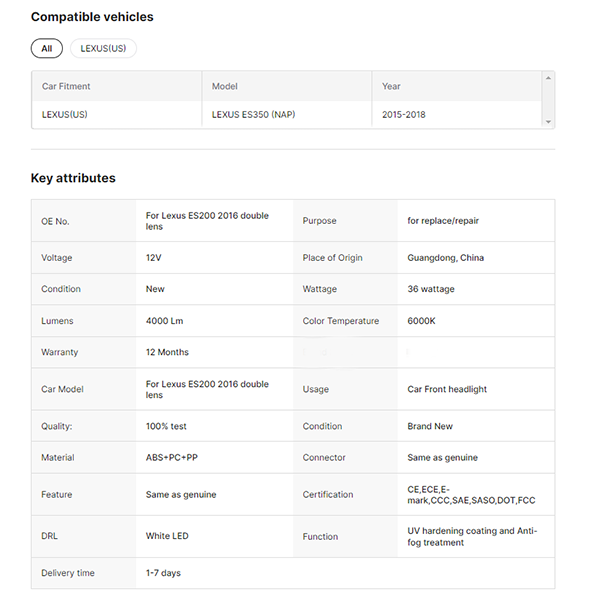Click the 6000K color temperature value
The image size is (600, 600).
coord(421,321)
